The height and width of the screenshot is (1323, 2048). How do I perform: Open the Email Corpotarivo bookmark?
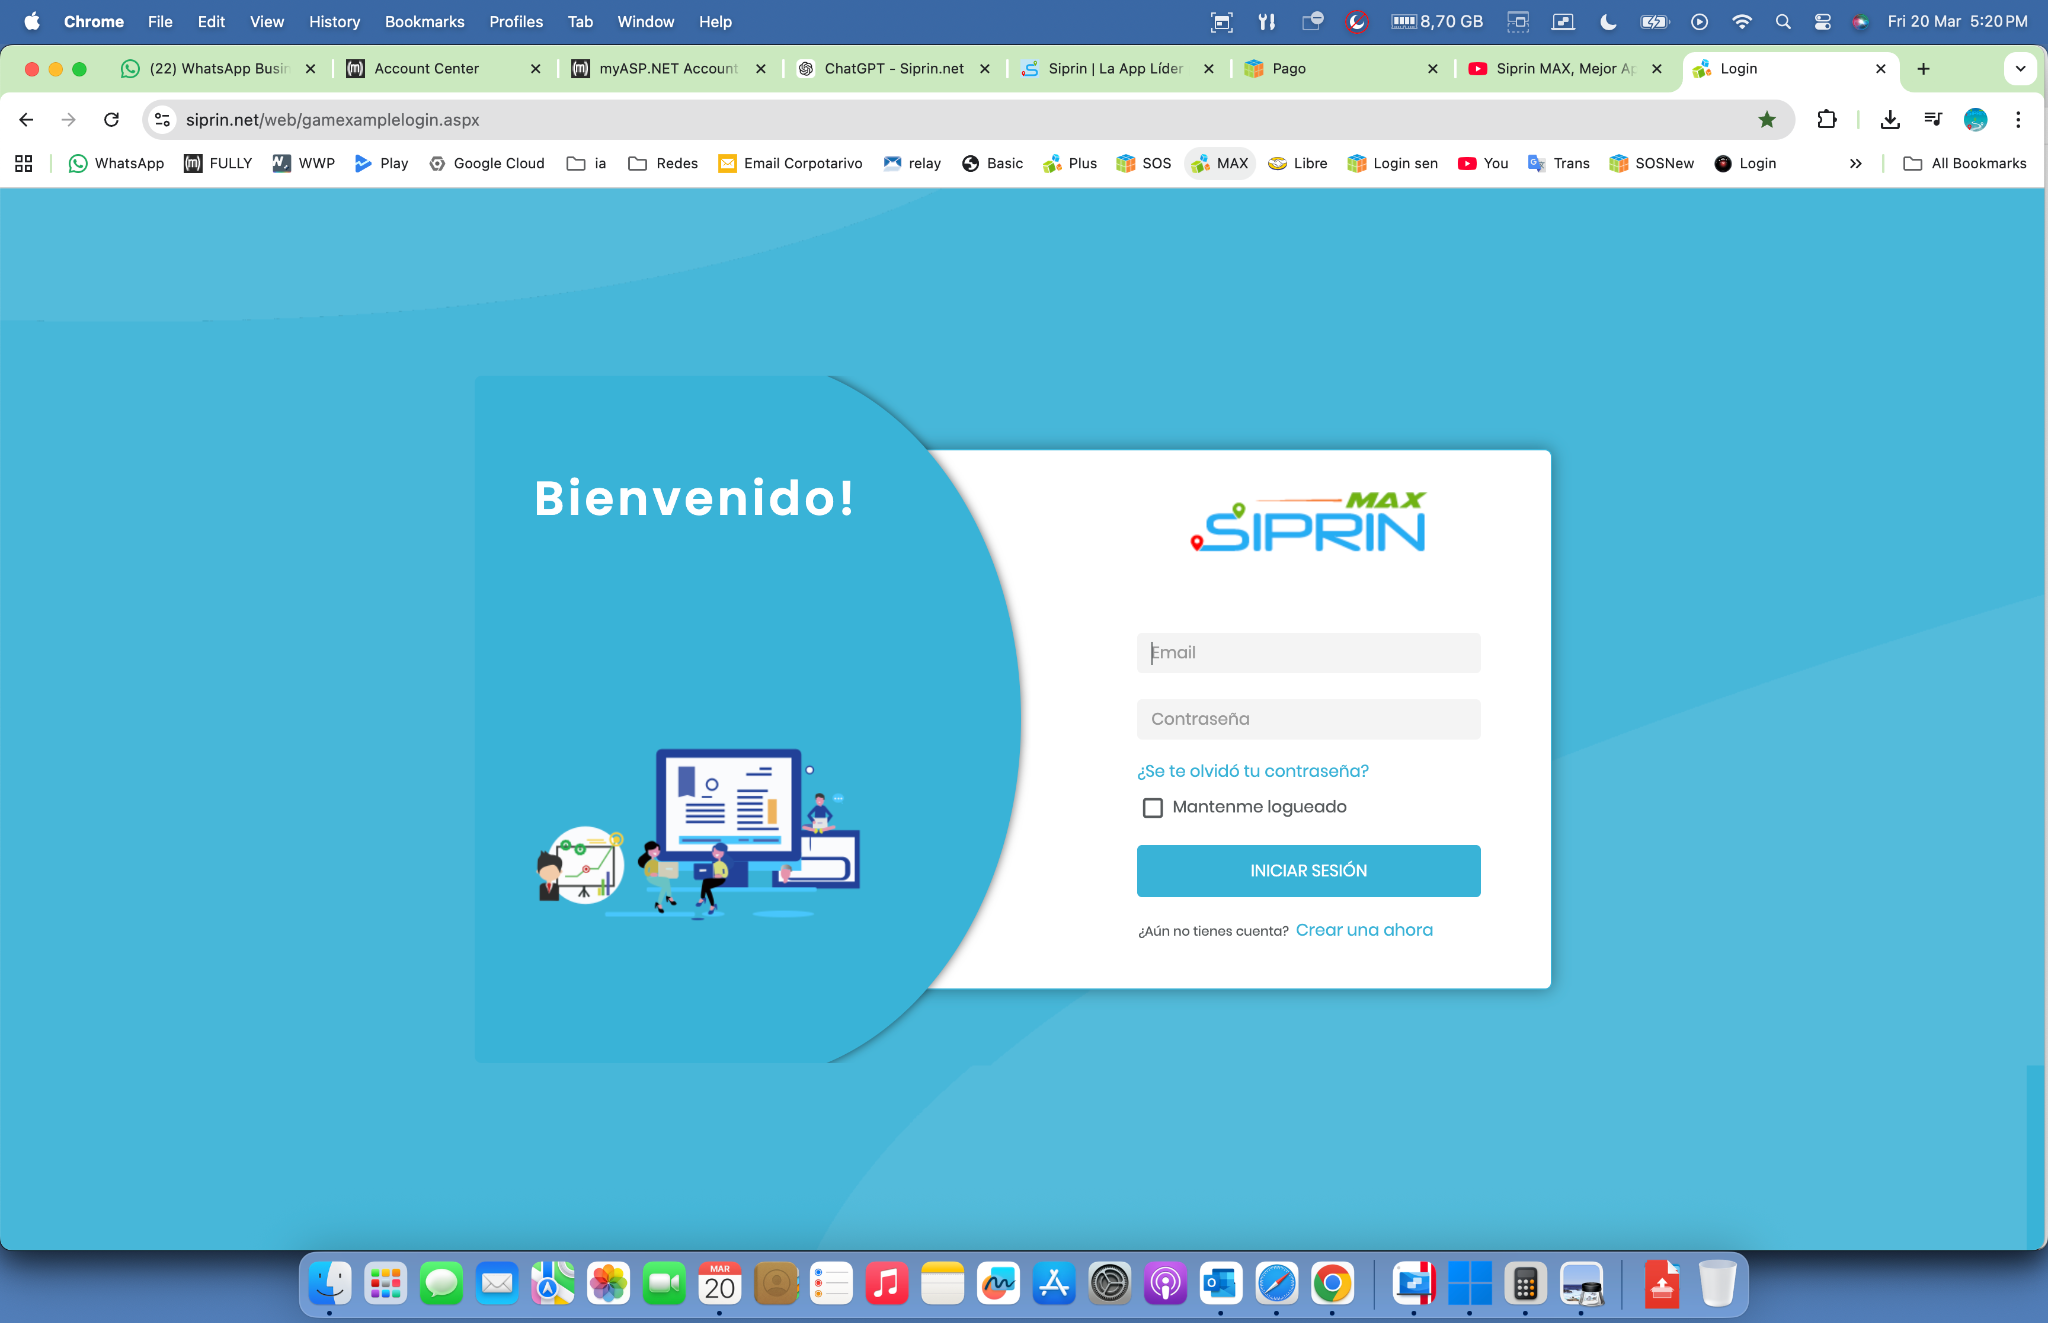pyautogui.click(x=790, y=164)
